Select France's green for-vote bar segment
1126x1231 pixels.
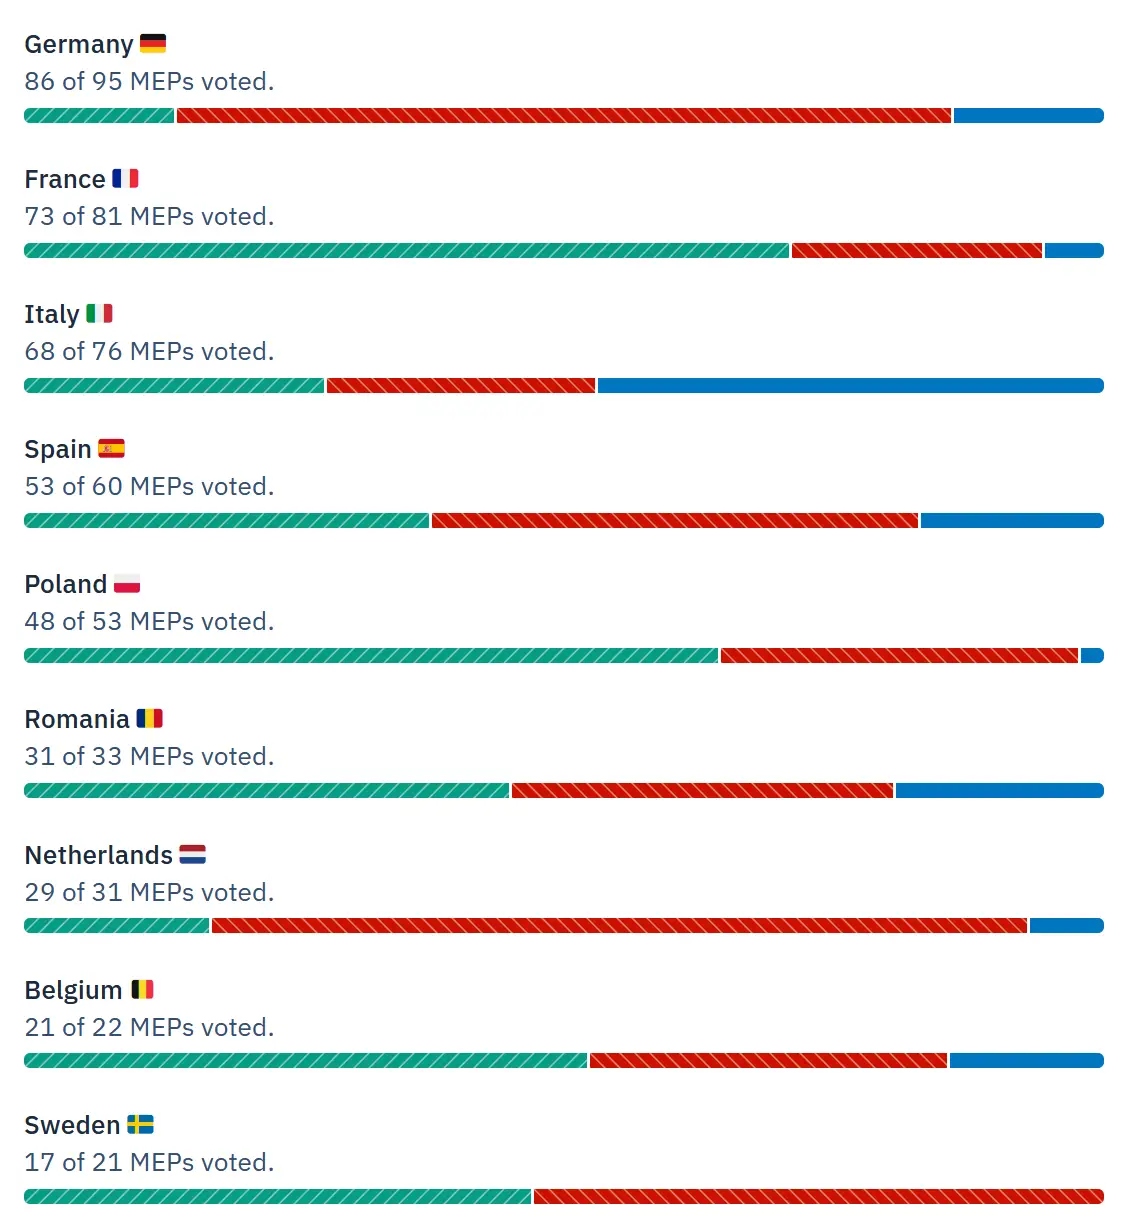pyautogui.click(x=406, y=251)
